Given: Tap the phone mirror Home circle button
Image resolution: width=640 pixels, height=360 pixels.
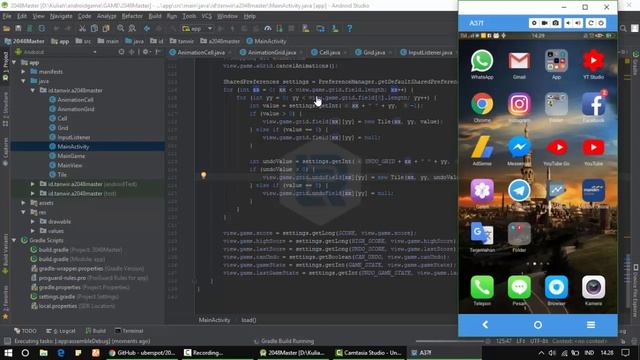Looking at the screenshot, I should (x=538, y=325).
